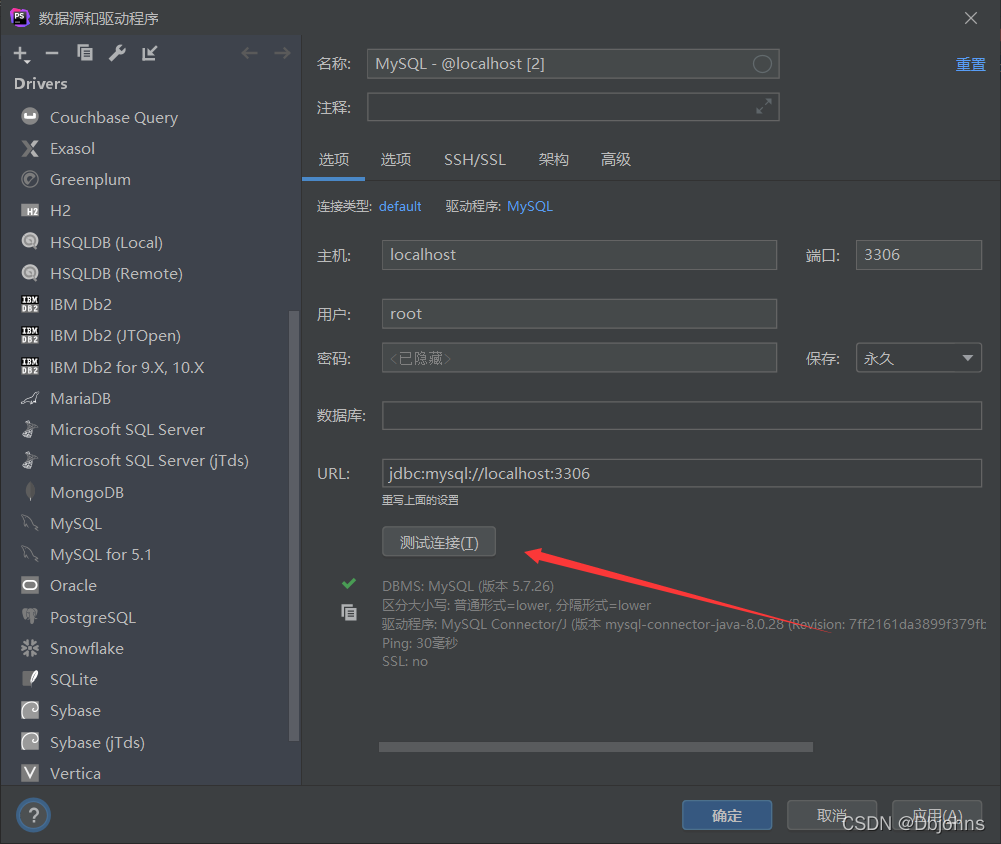The height and width of the screenshot is (844, 1001).
Task: Click 测试连接 test connection button
Action: pos(439,543)
